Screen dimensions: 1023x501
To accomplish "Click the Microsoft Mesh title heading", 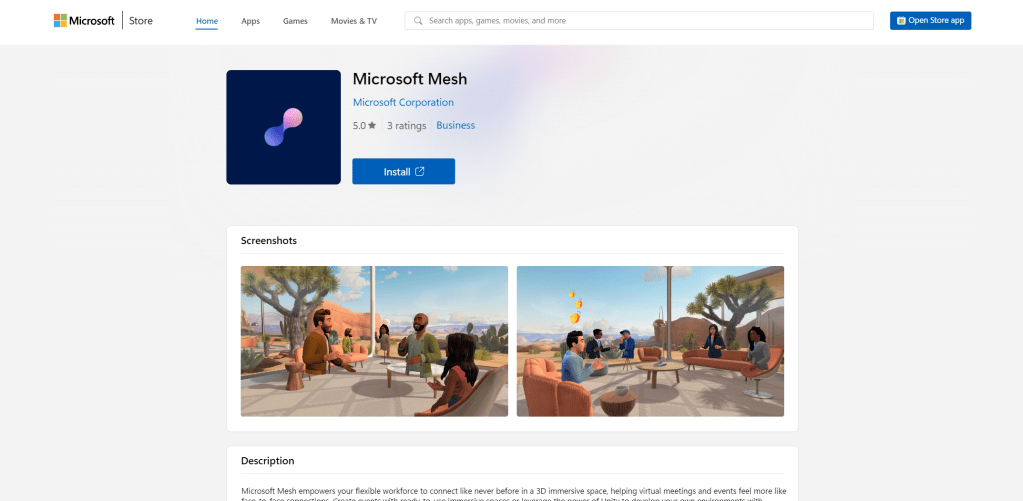I will tap(410, 79).
